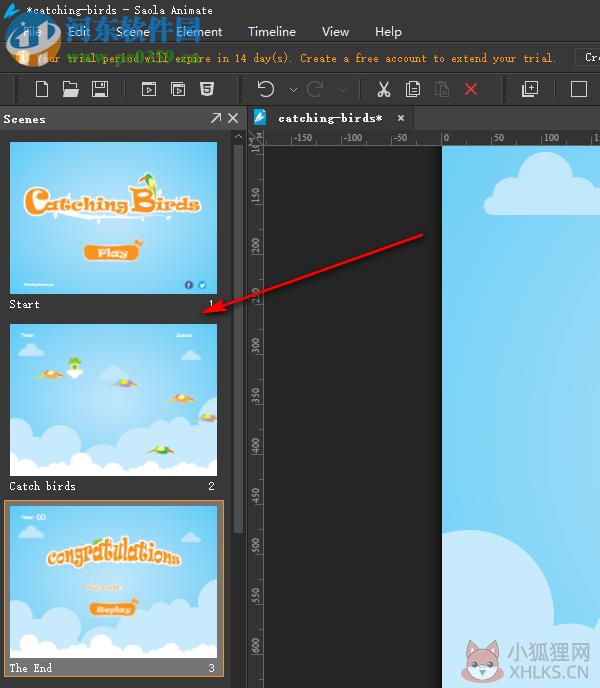Undo the last action
This screenshot has height=688, width=600.
(x=266, y=89)
